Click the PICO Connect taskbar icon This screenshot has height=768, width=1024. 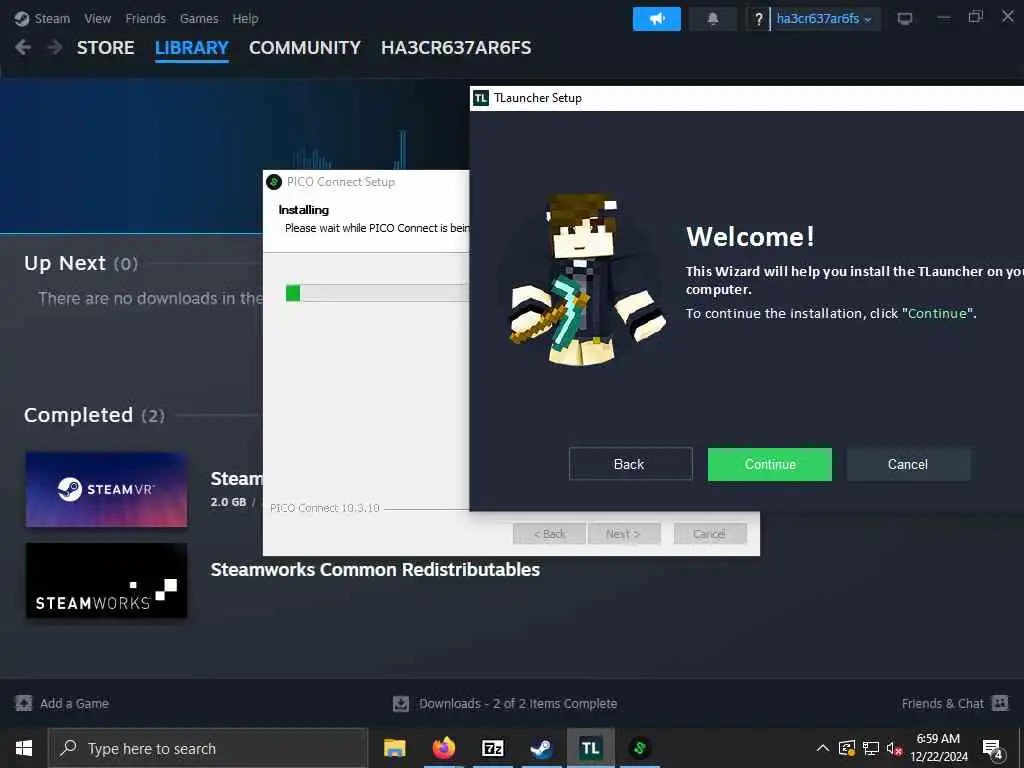point(639,748)
